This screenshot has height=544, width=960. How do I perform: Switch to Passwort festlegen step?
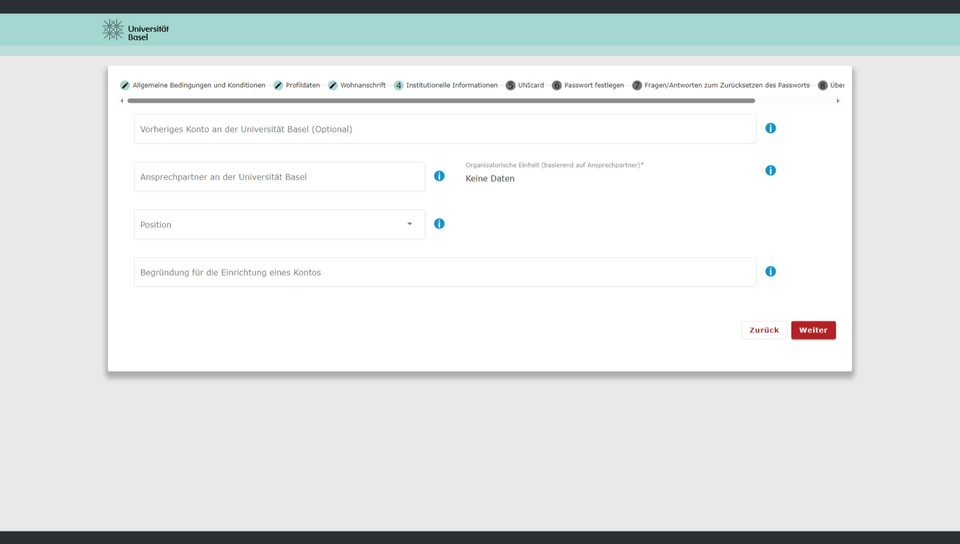tap(593, 86)
